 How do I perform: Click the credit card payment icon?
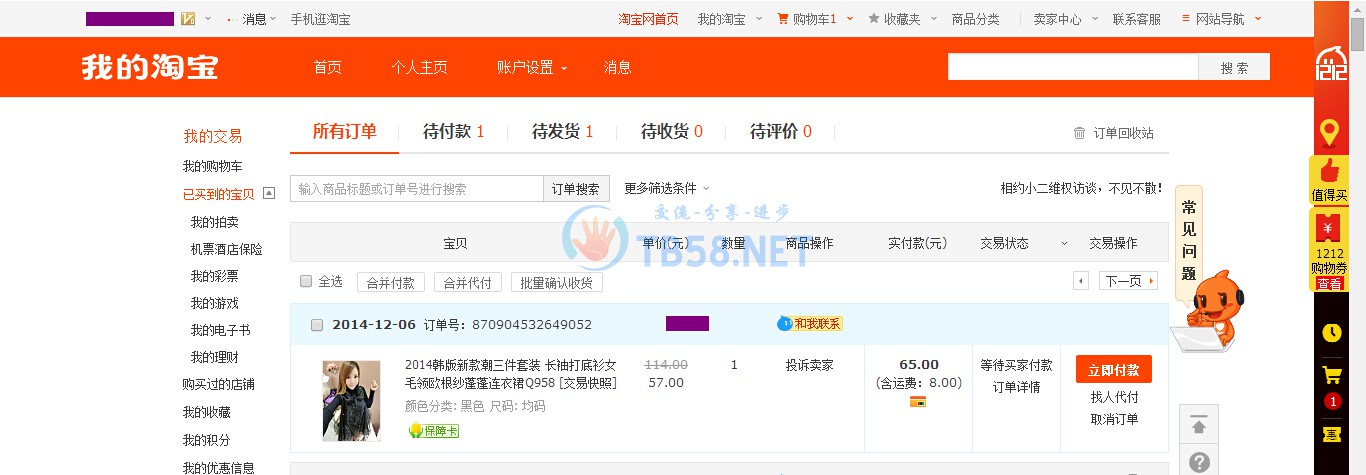click(917, 402)
